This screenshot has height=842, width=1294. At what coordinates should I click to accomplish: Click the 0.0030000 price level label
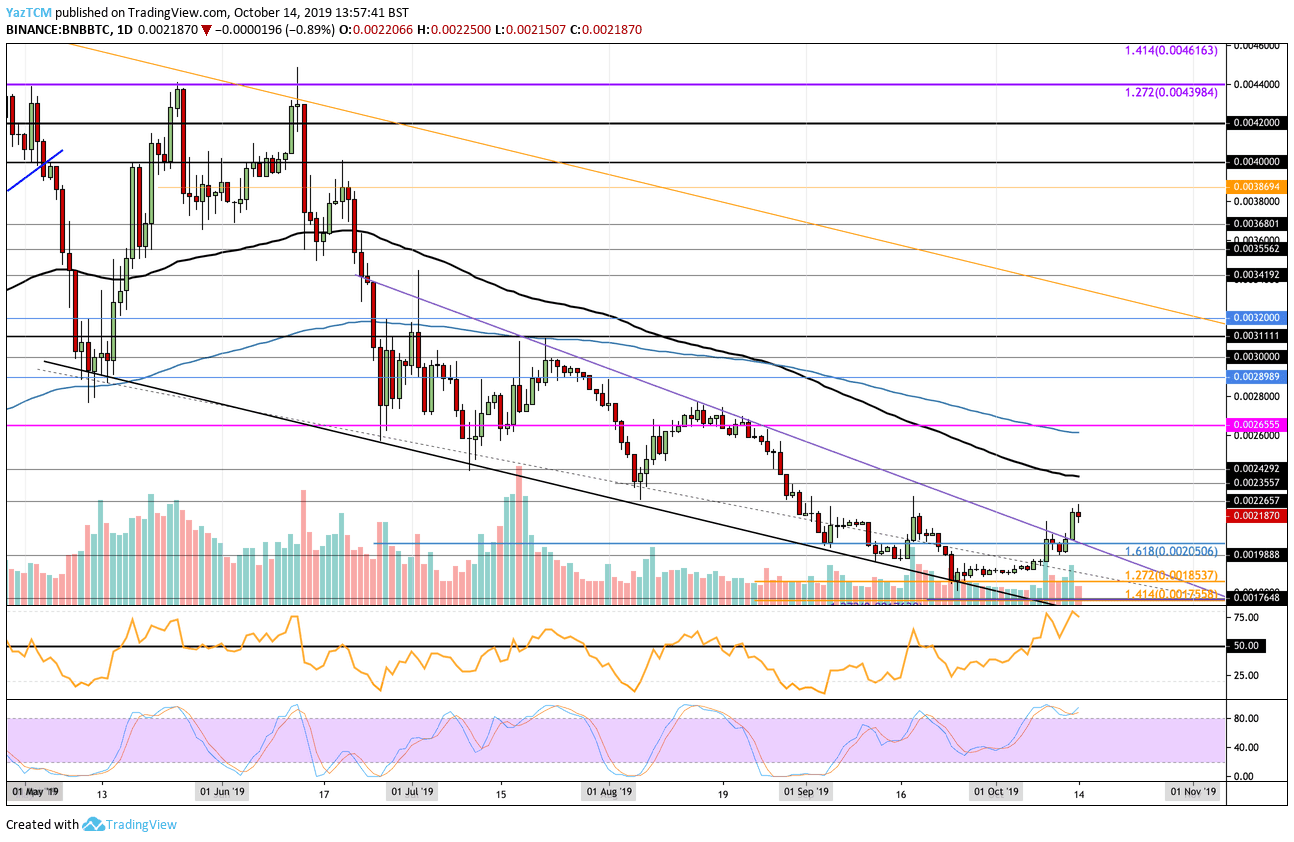coord(1257,356)
